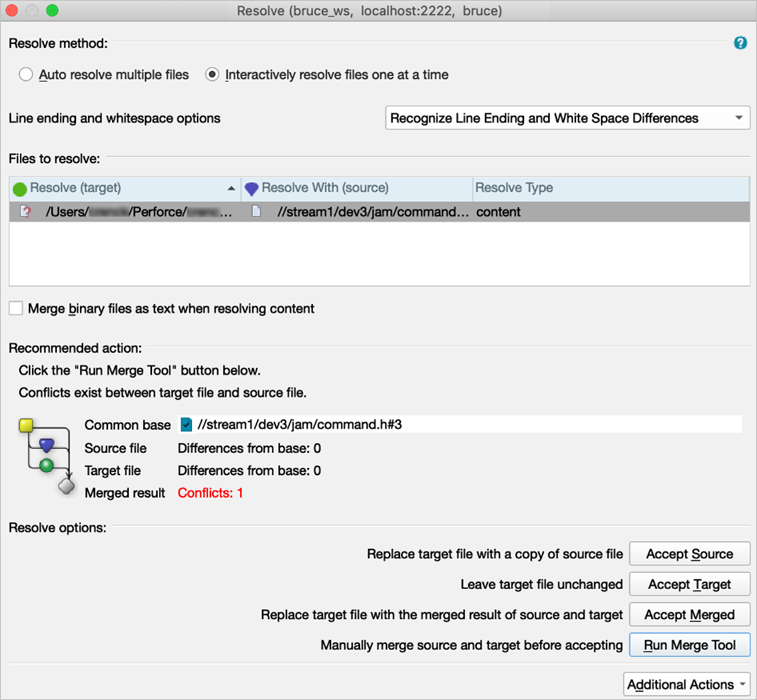Click sort arrow on Resolve (target) column
The width and height of the screenshot is (757, 700).
click(x=232, y=188)
